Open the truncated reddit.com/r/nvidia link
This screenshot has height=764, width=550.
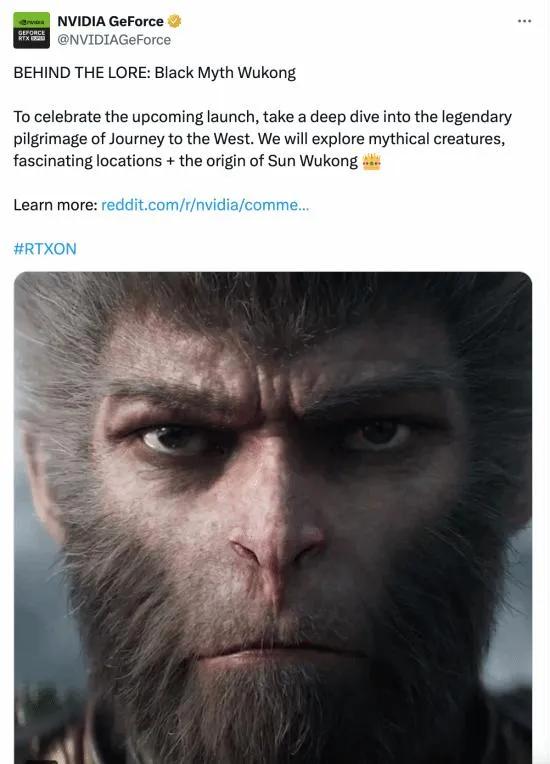(205, 205)
